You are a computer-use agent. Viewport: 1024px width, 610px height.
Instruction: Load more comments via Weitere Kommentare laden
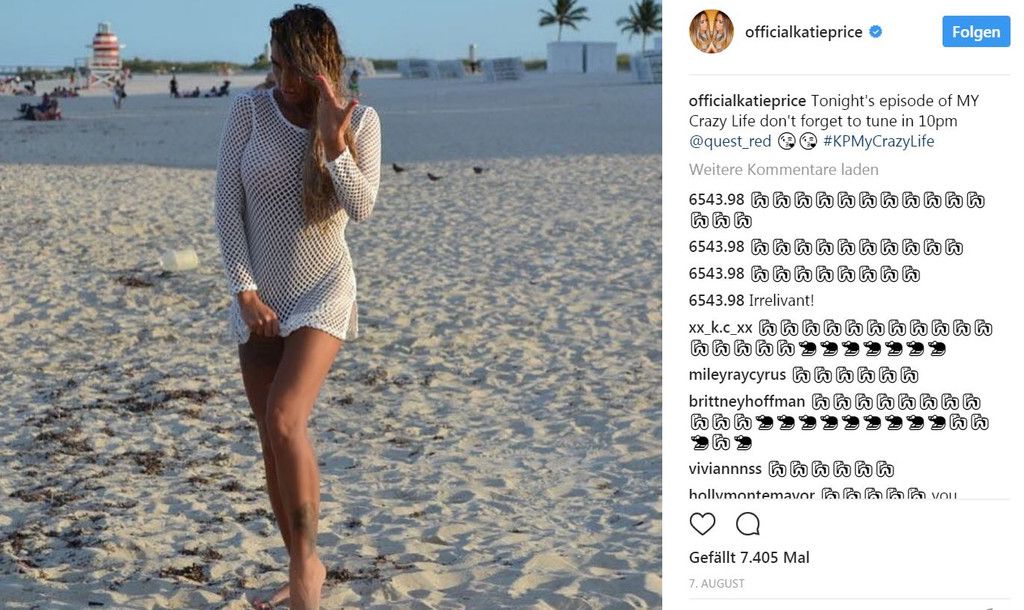(783, 170)
